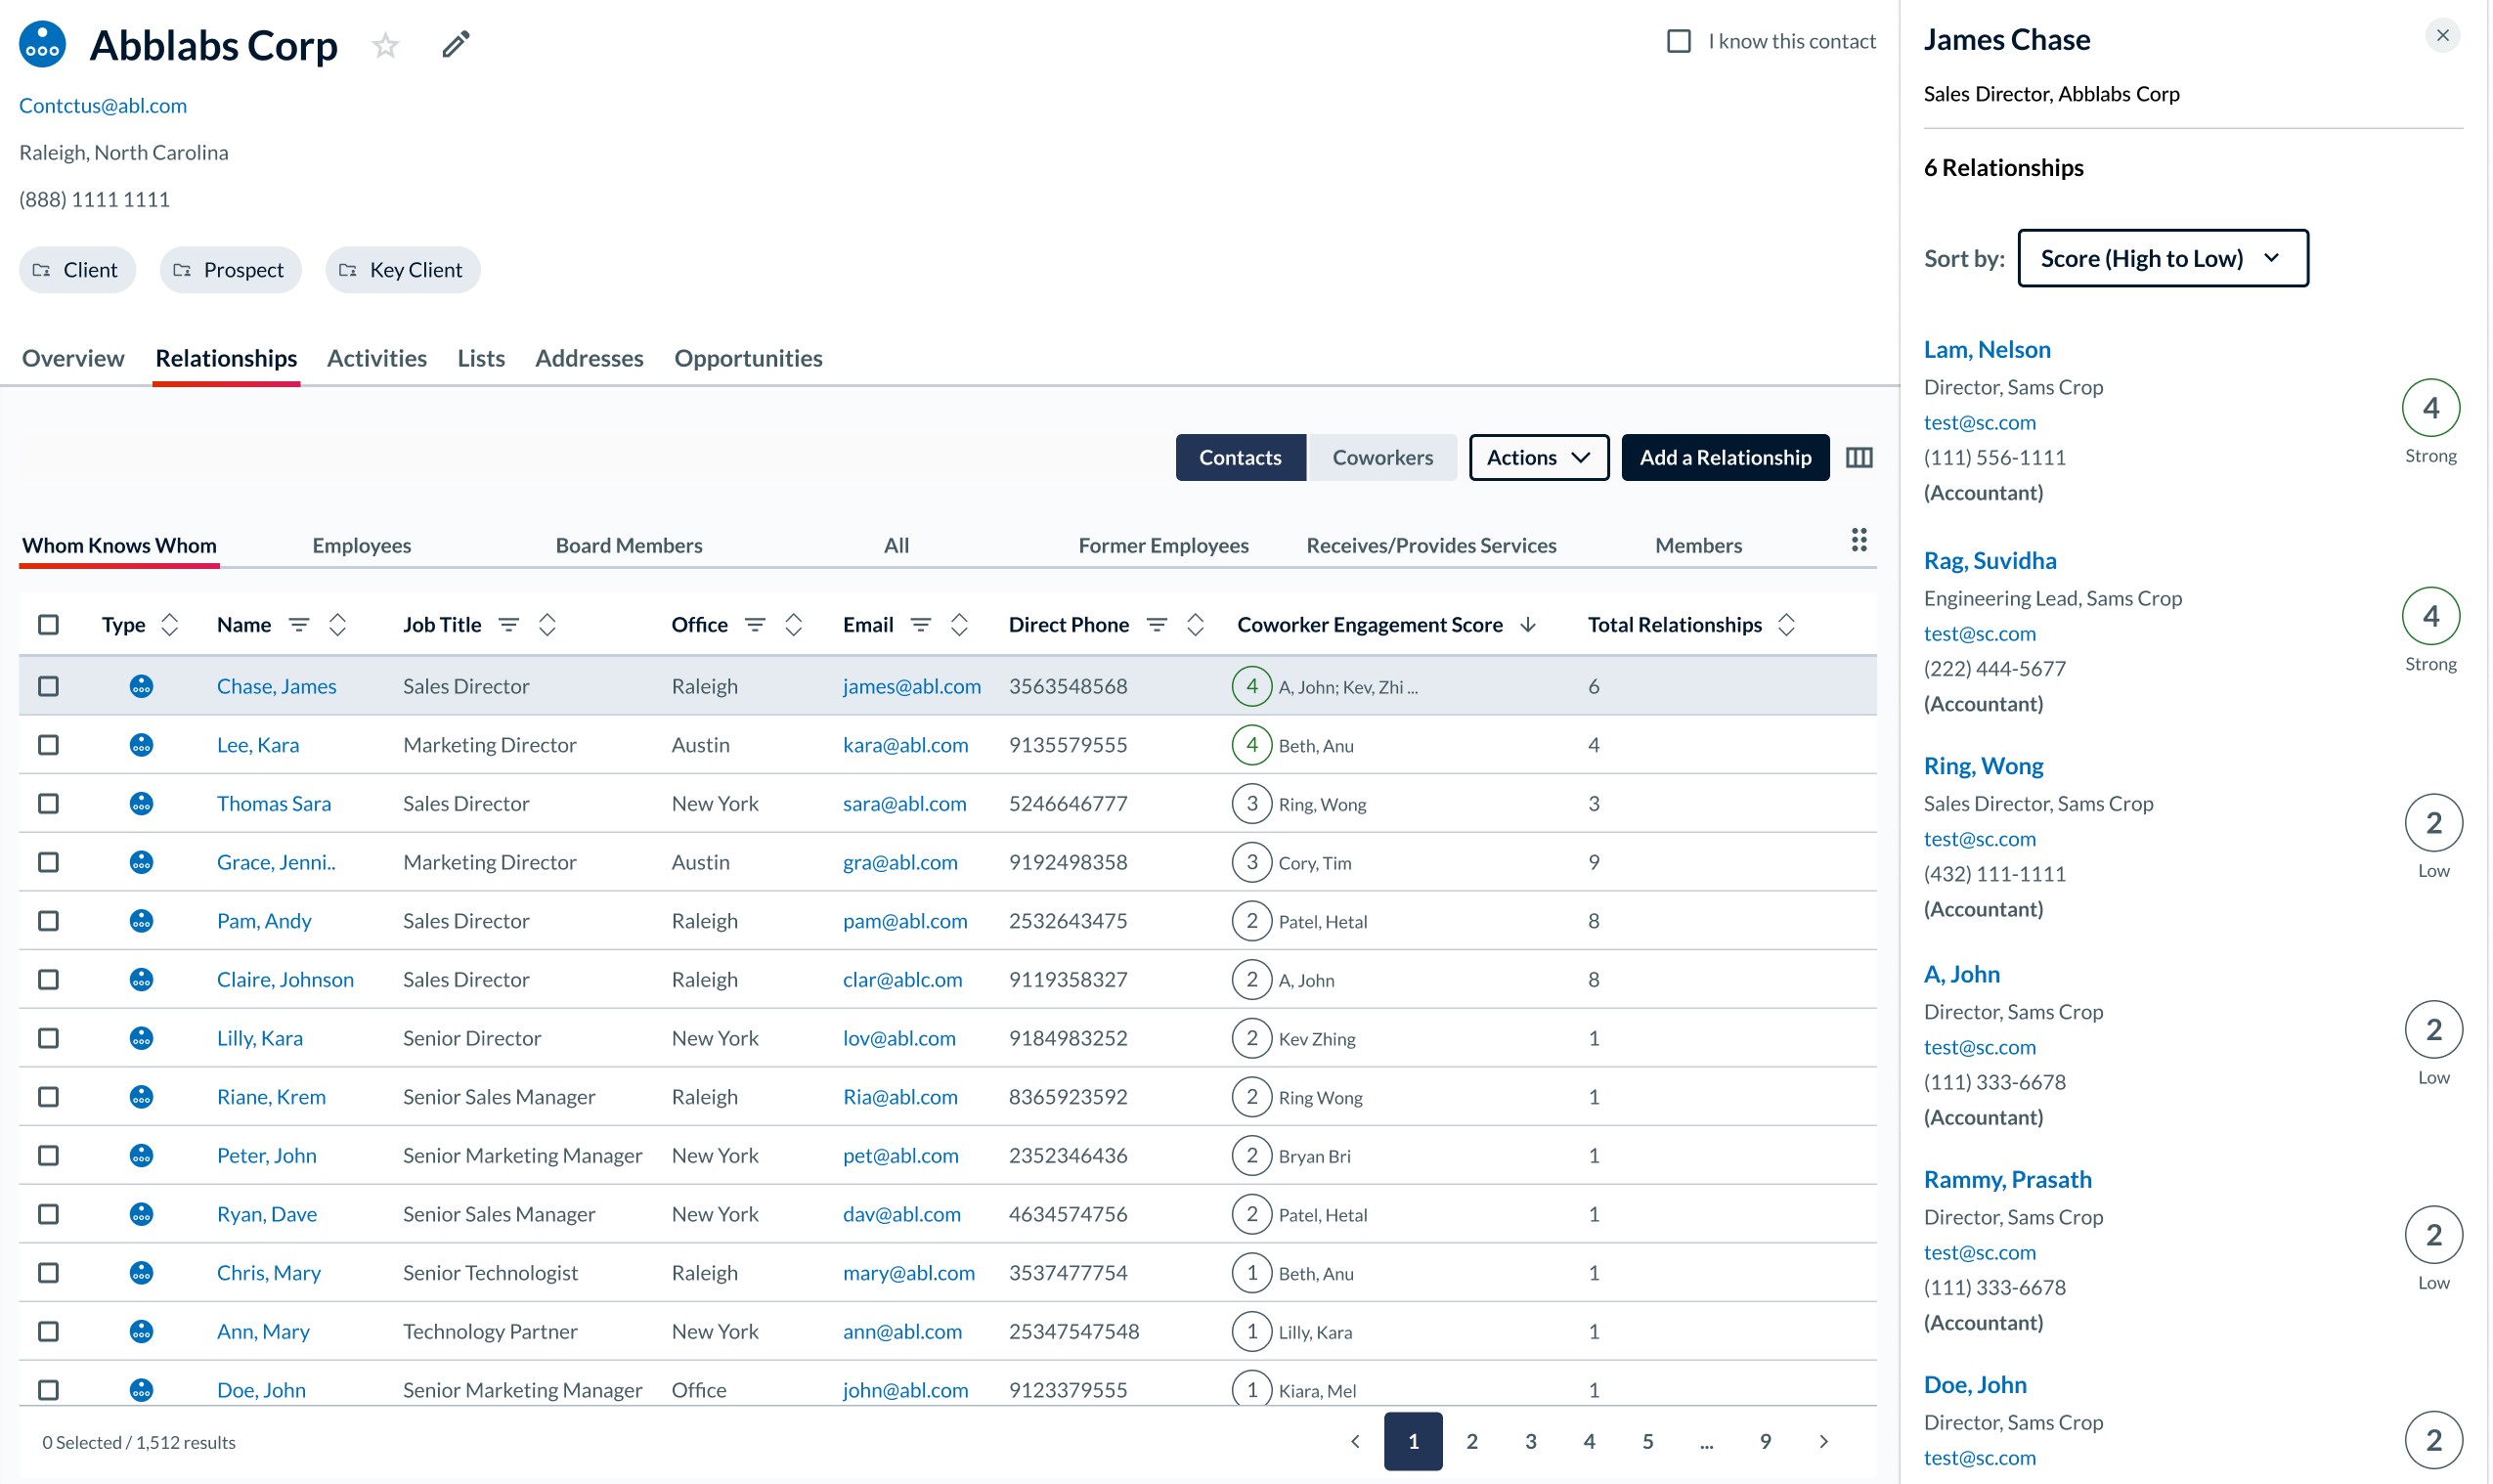This screenshot has width=2493, height=1484.
Task: Expand the Actions dropdown
Action: (1538, 457)
